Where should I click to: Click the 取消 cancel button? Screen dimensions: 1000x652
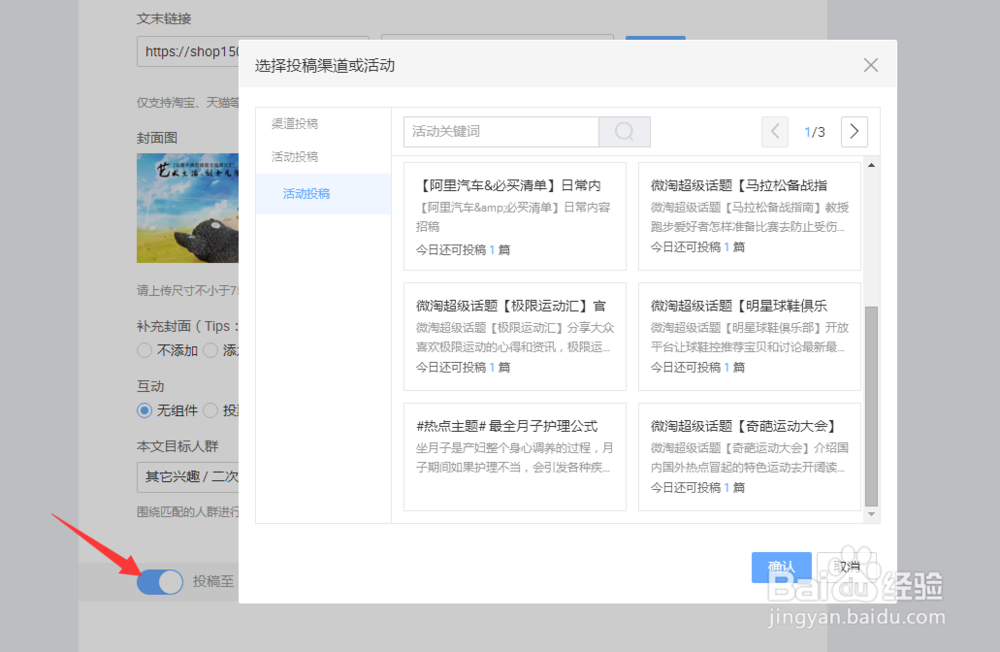coord(845,566)
